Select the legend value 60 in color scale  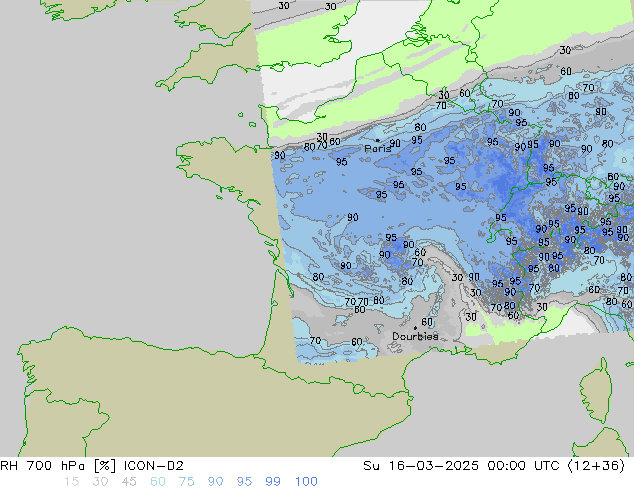coord(158,482)
